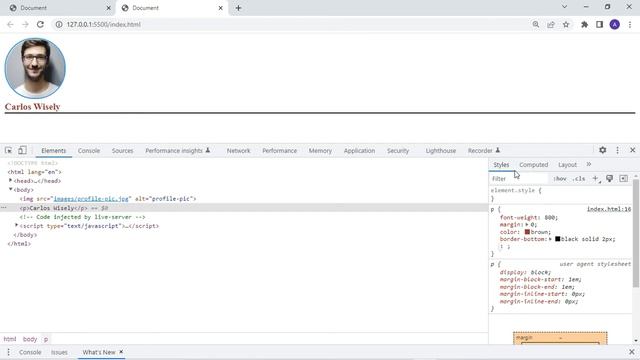This screenshot has height=360, width=640.
Task: Add new style rule with plus icon
Action: click(x=596, y=178)
